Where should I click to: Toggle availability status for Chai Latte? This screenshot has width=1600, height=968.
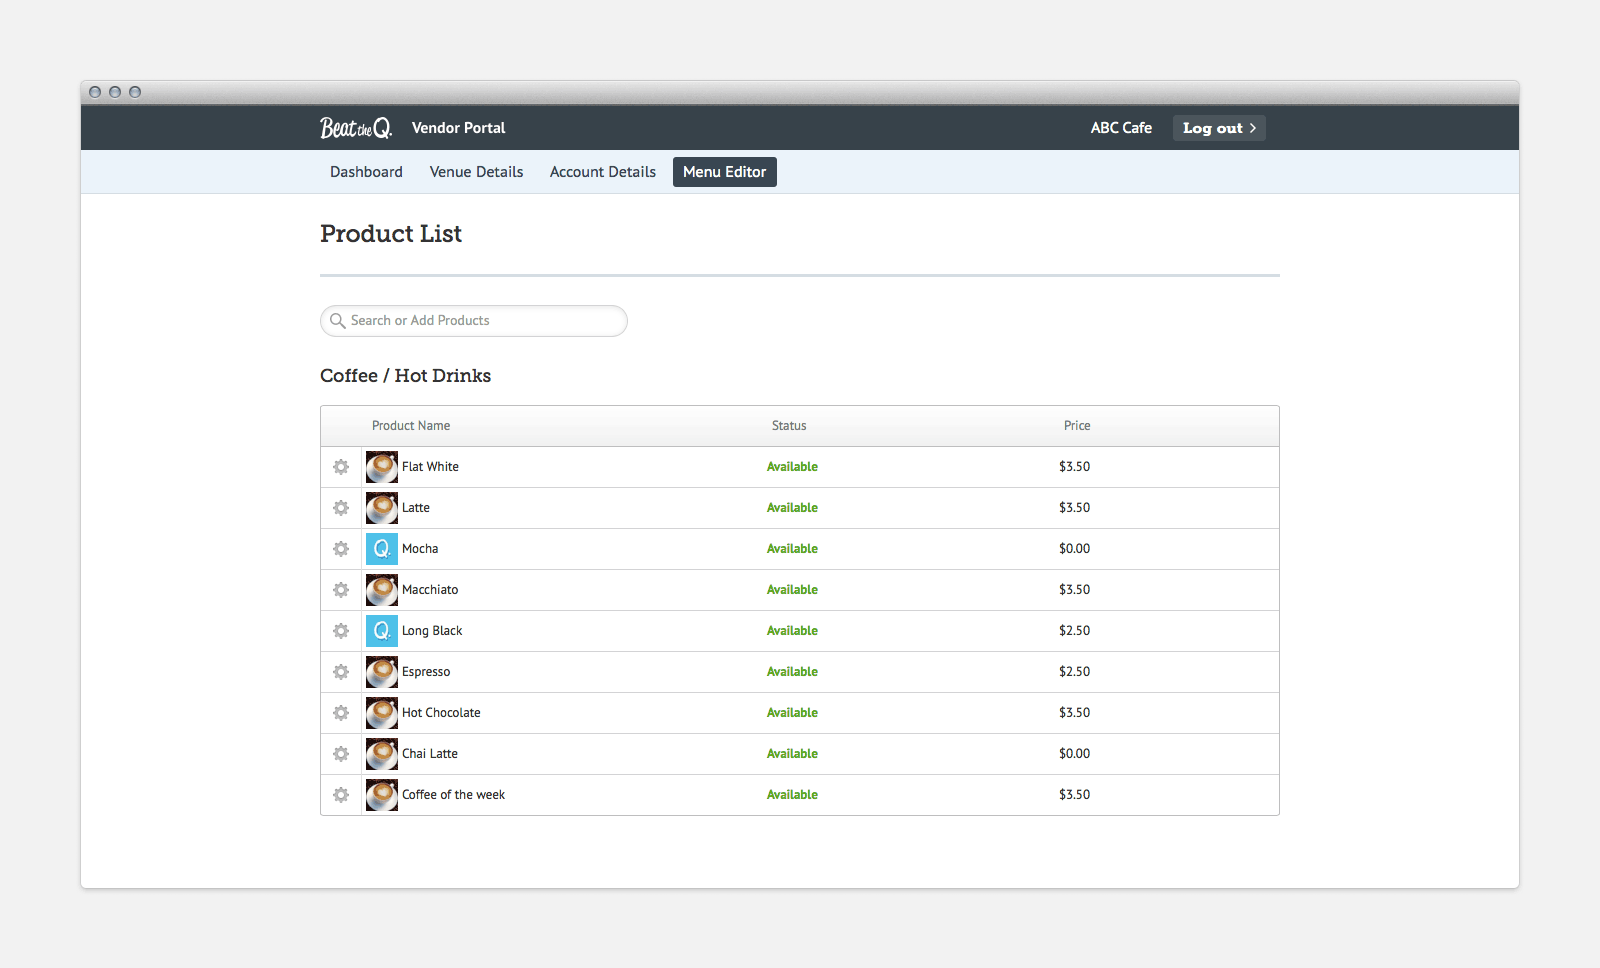click(792, 753)
